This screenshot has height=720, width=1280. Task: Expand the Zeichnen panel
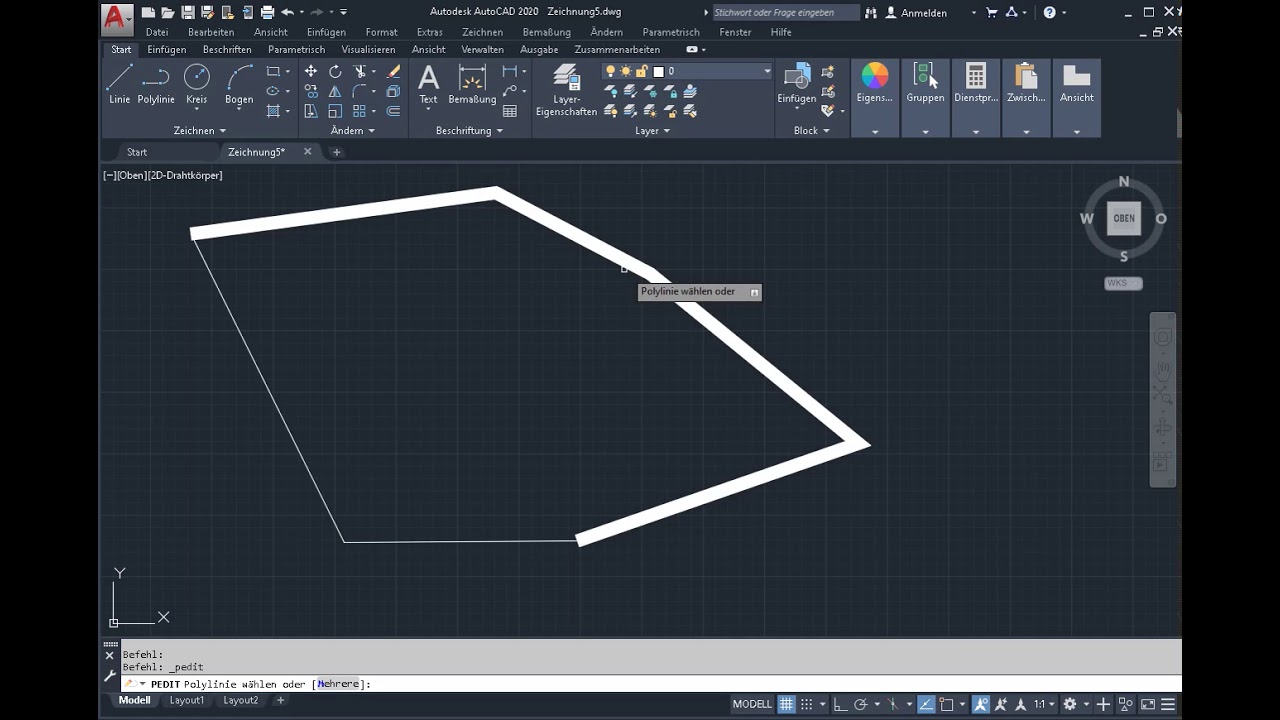pyautogui.click(x=200, y=130)
